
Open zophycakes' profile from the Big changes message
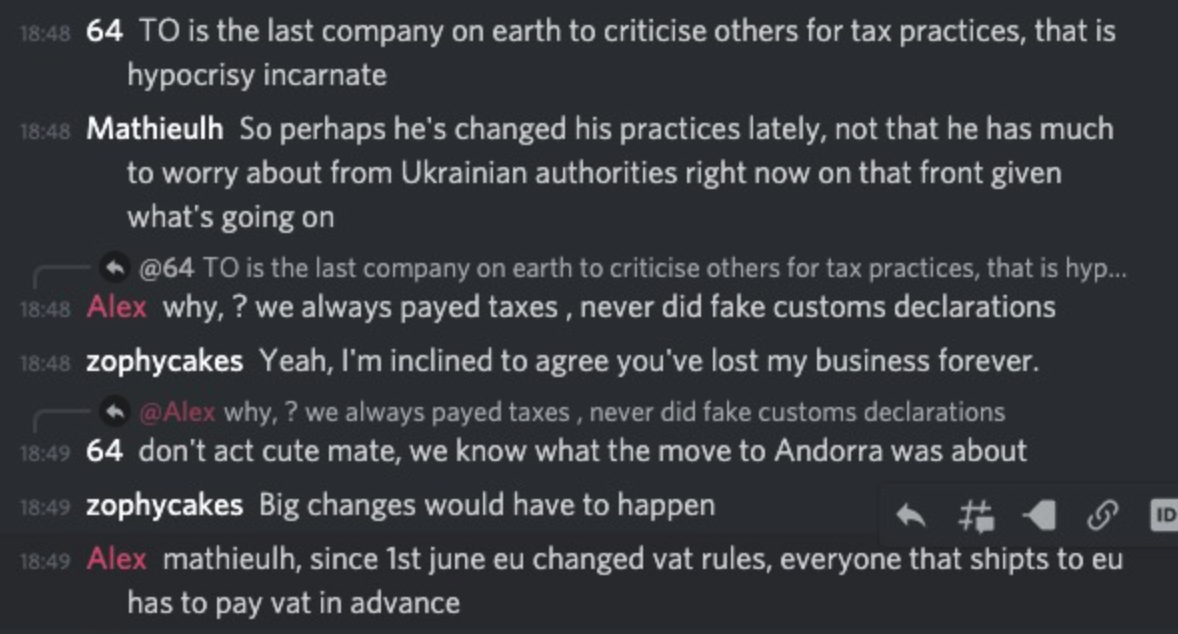click(x=164, y=505)
